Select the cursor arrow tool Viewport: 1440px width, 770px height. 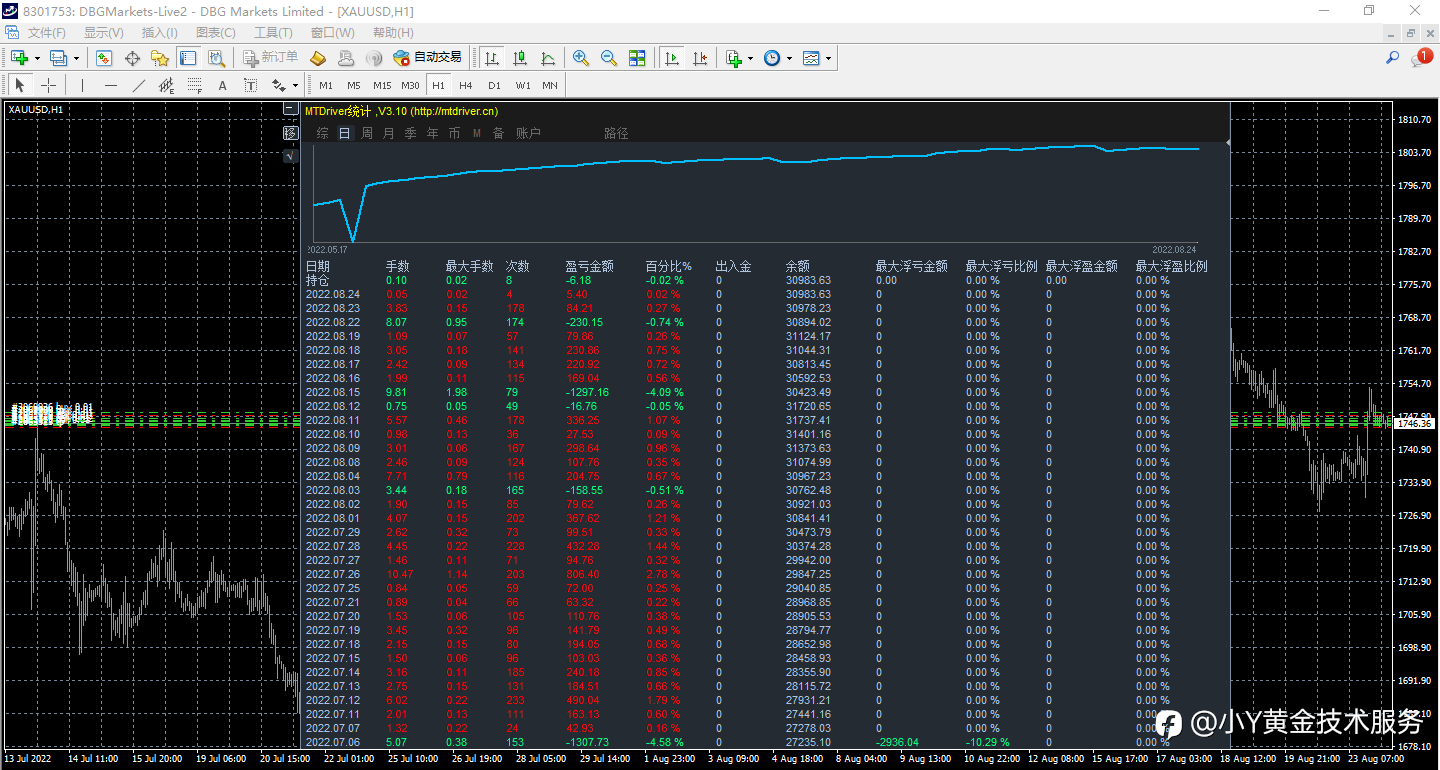click(20, 85)
